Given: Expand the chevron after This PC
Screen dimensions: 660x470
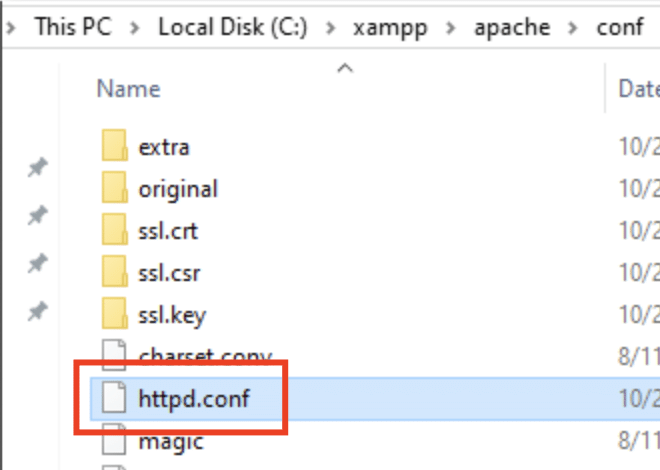Looking at the screenshot, I should 135,28.
